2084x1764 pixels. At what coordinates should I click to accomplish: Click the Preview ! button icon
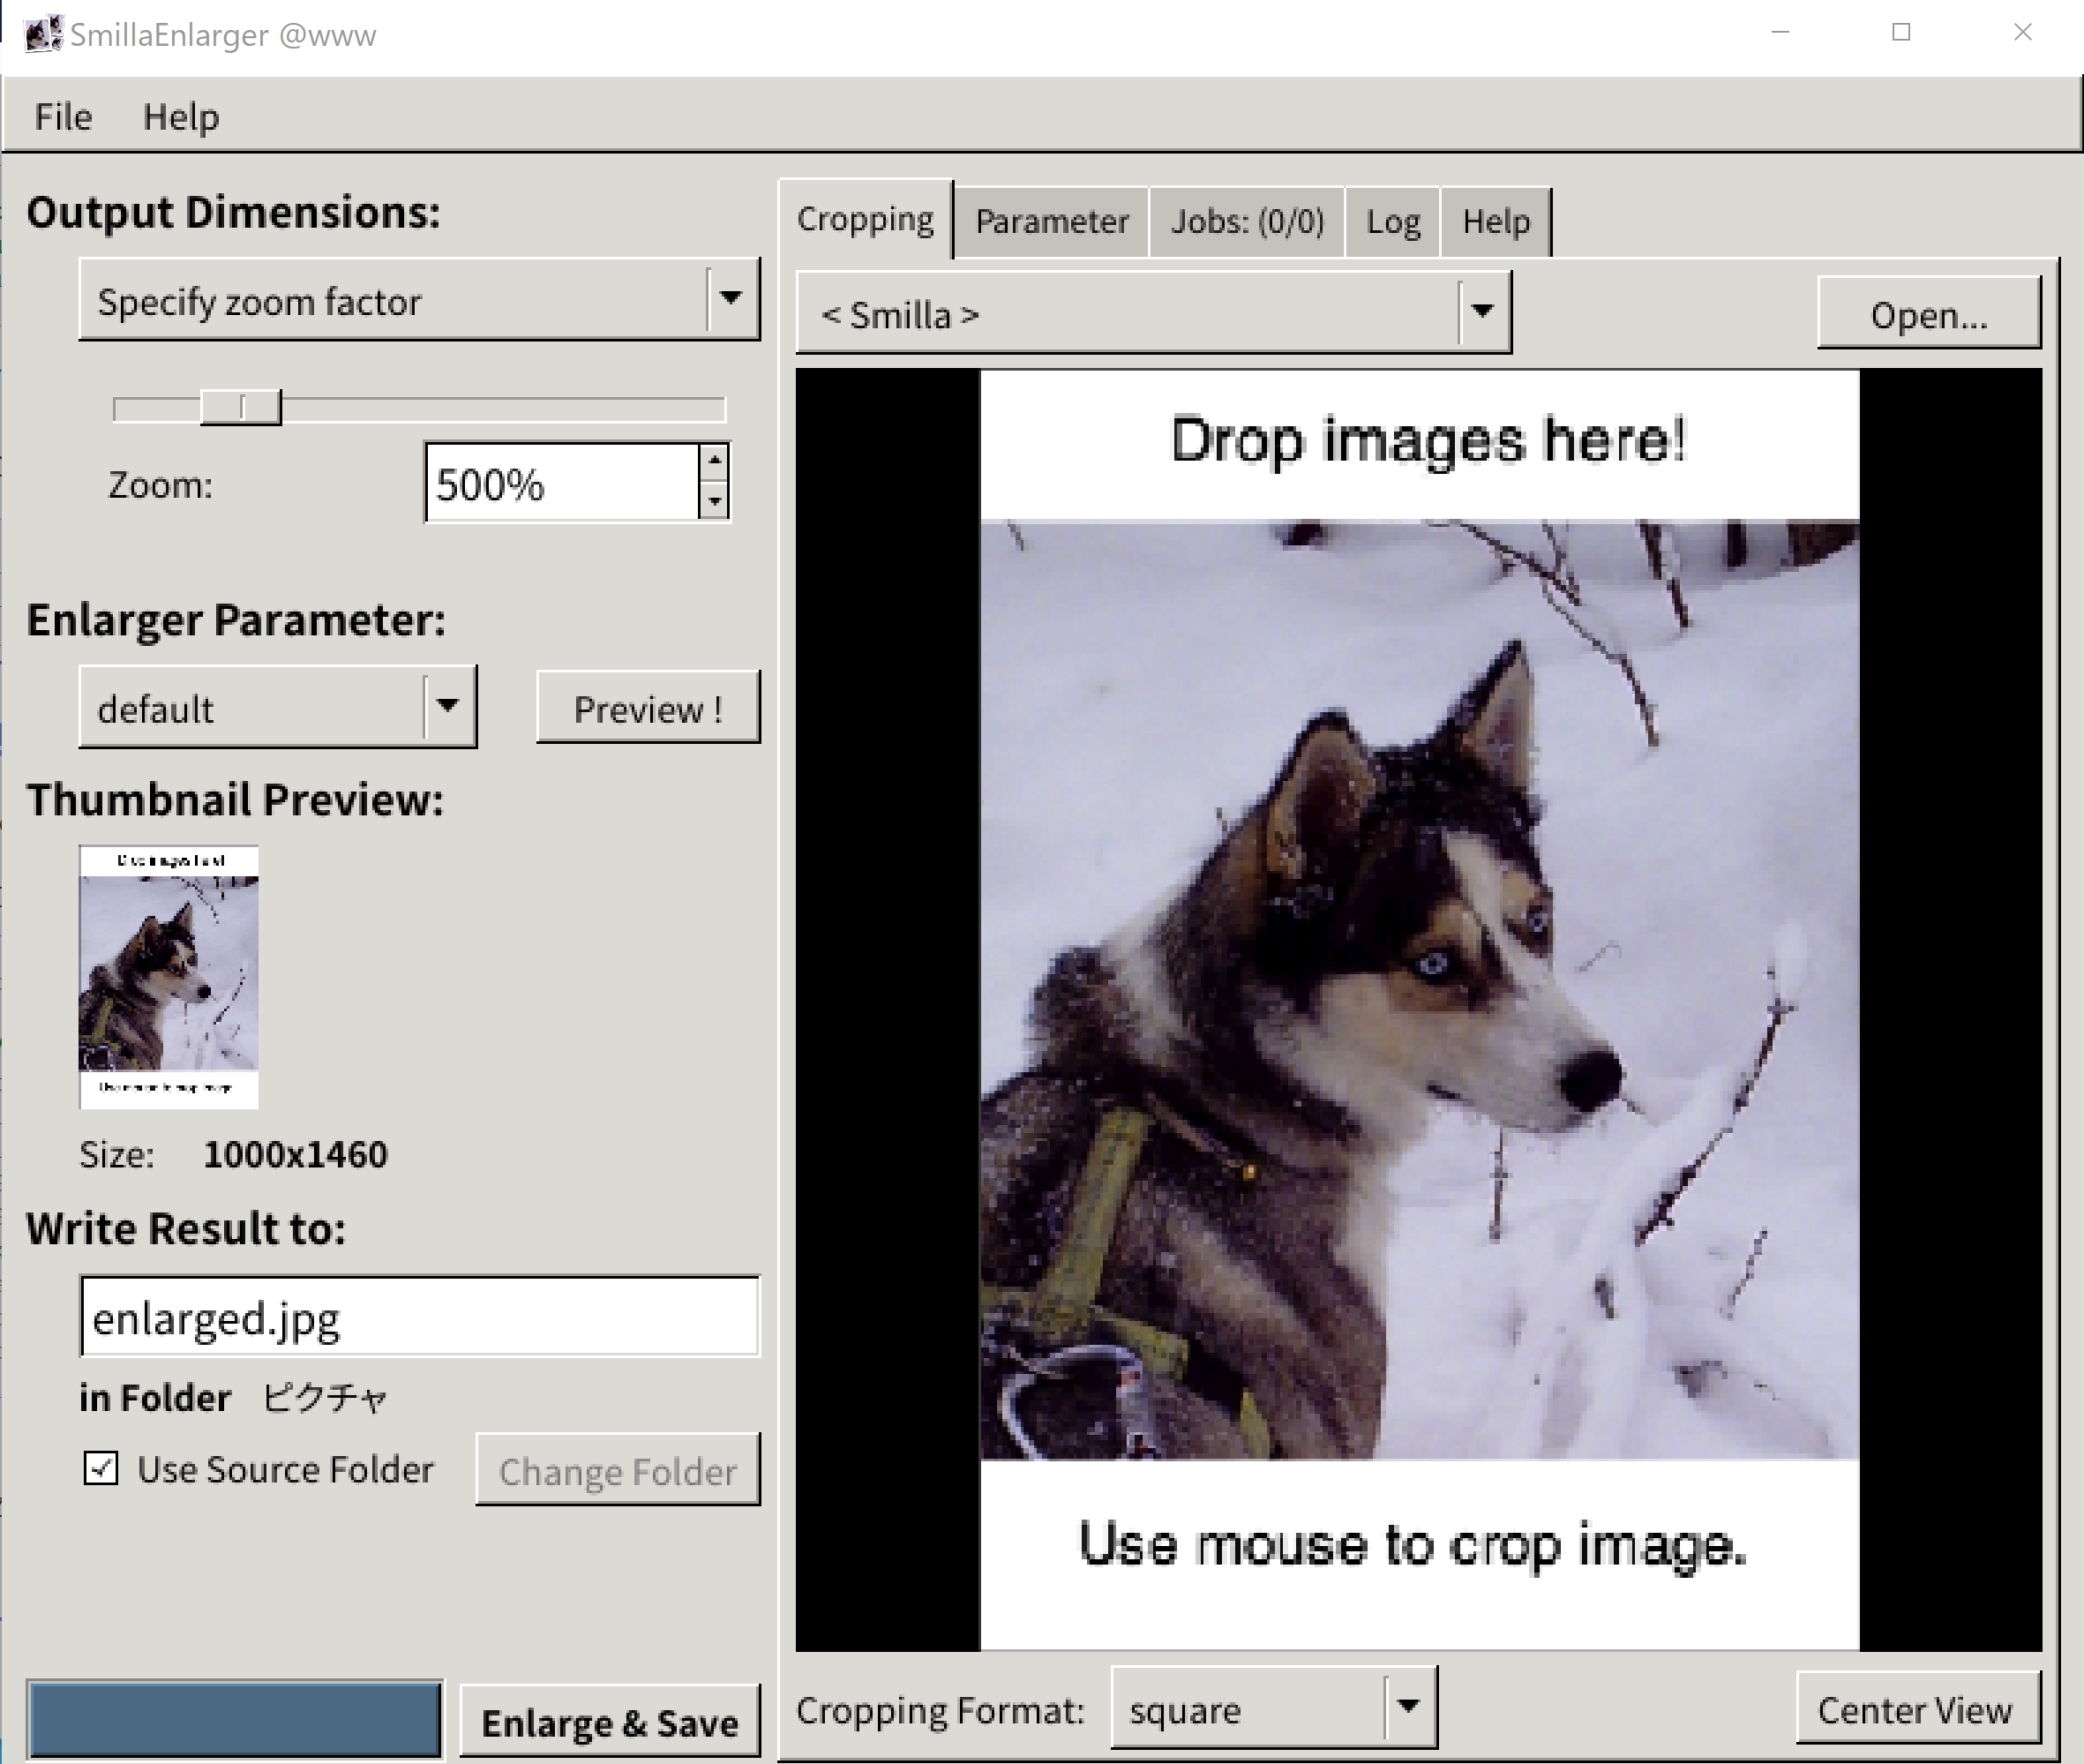tap(649, 710)
